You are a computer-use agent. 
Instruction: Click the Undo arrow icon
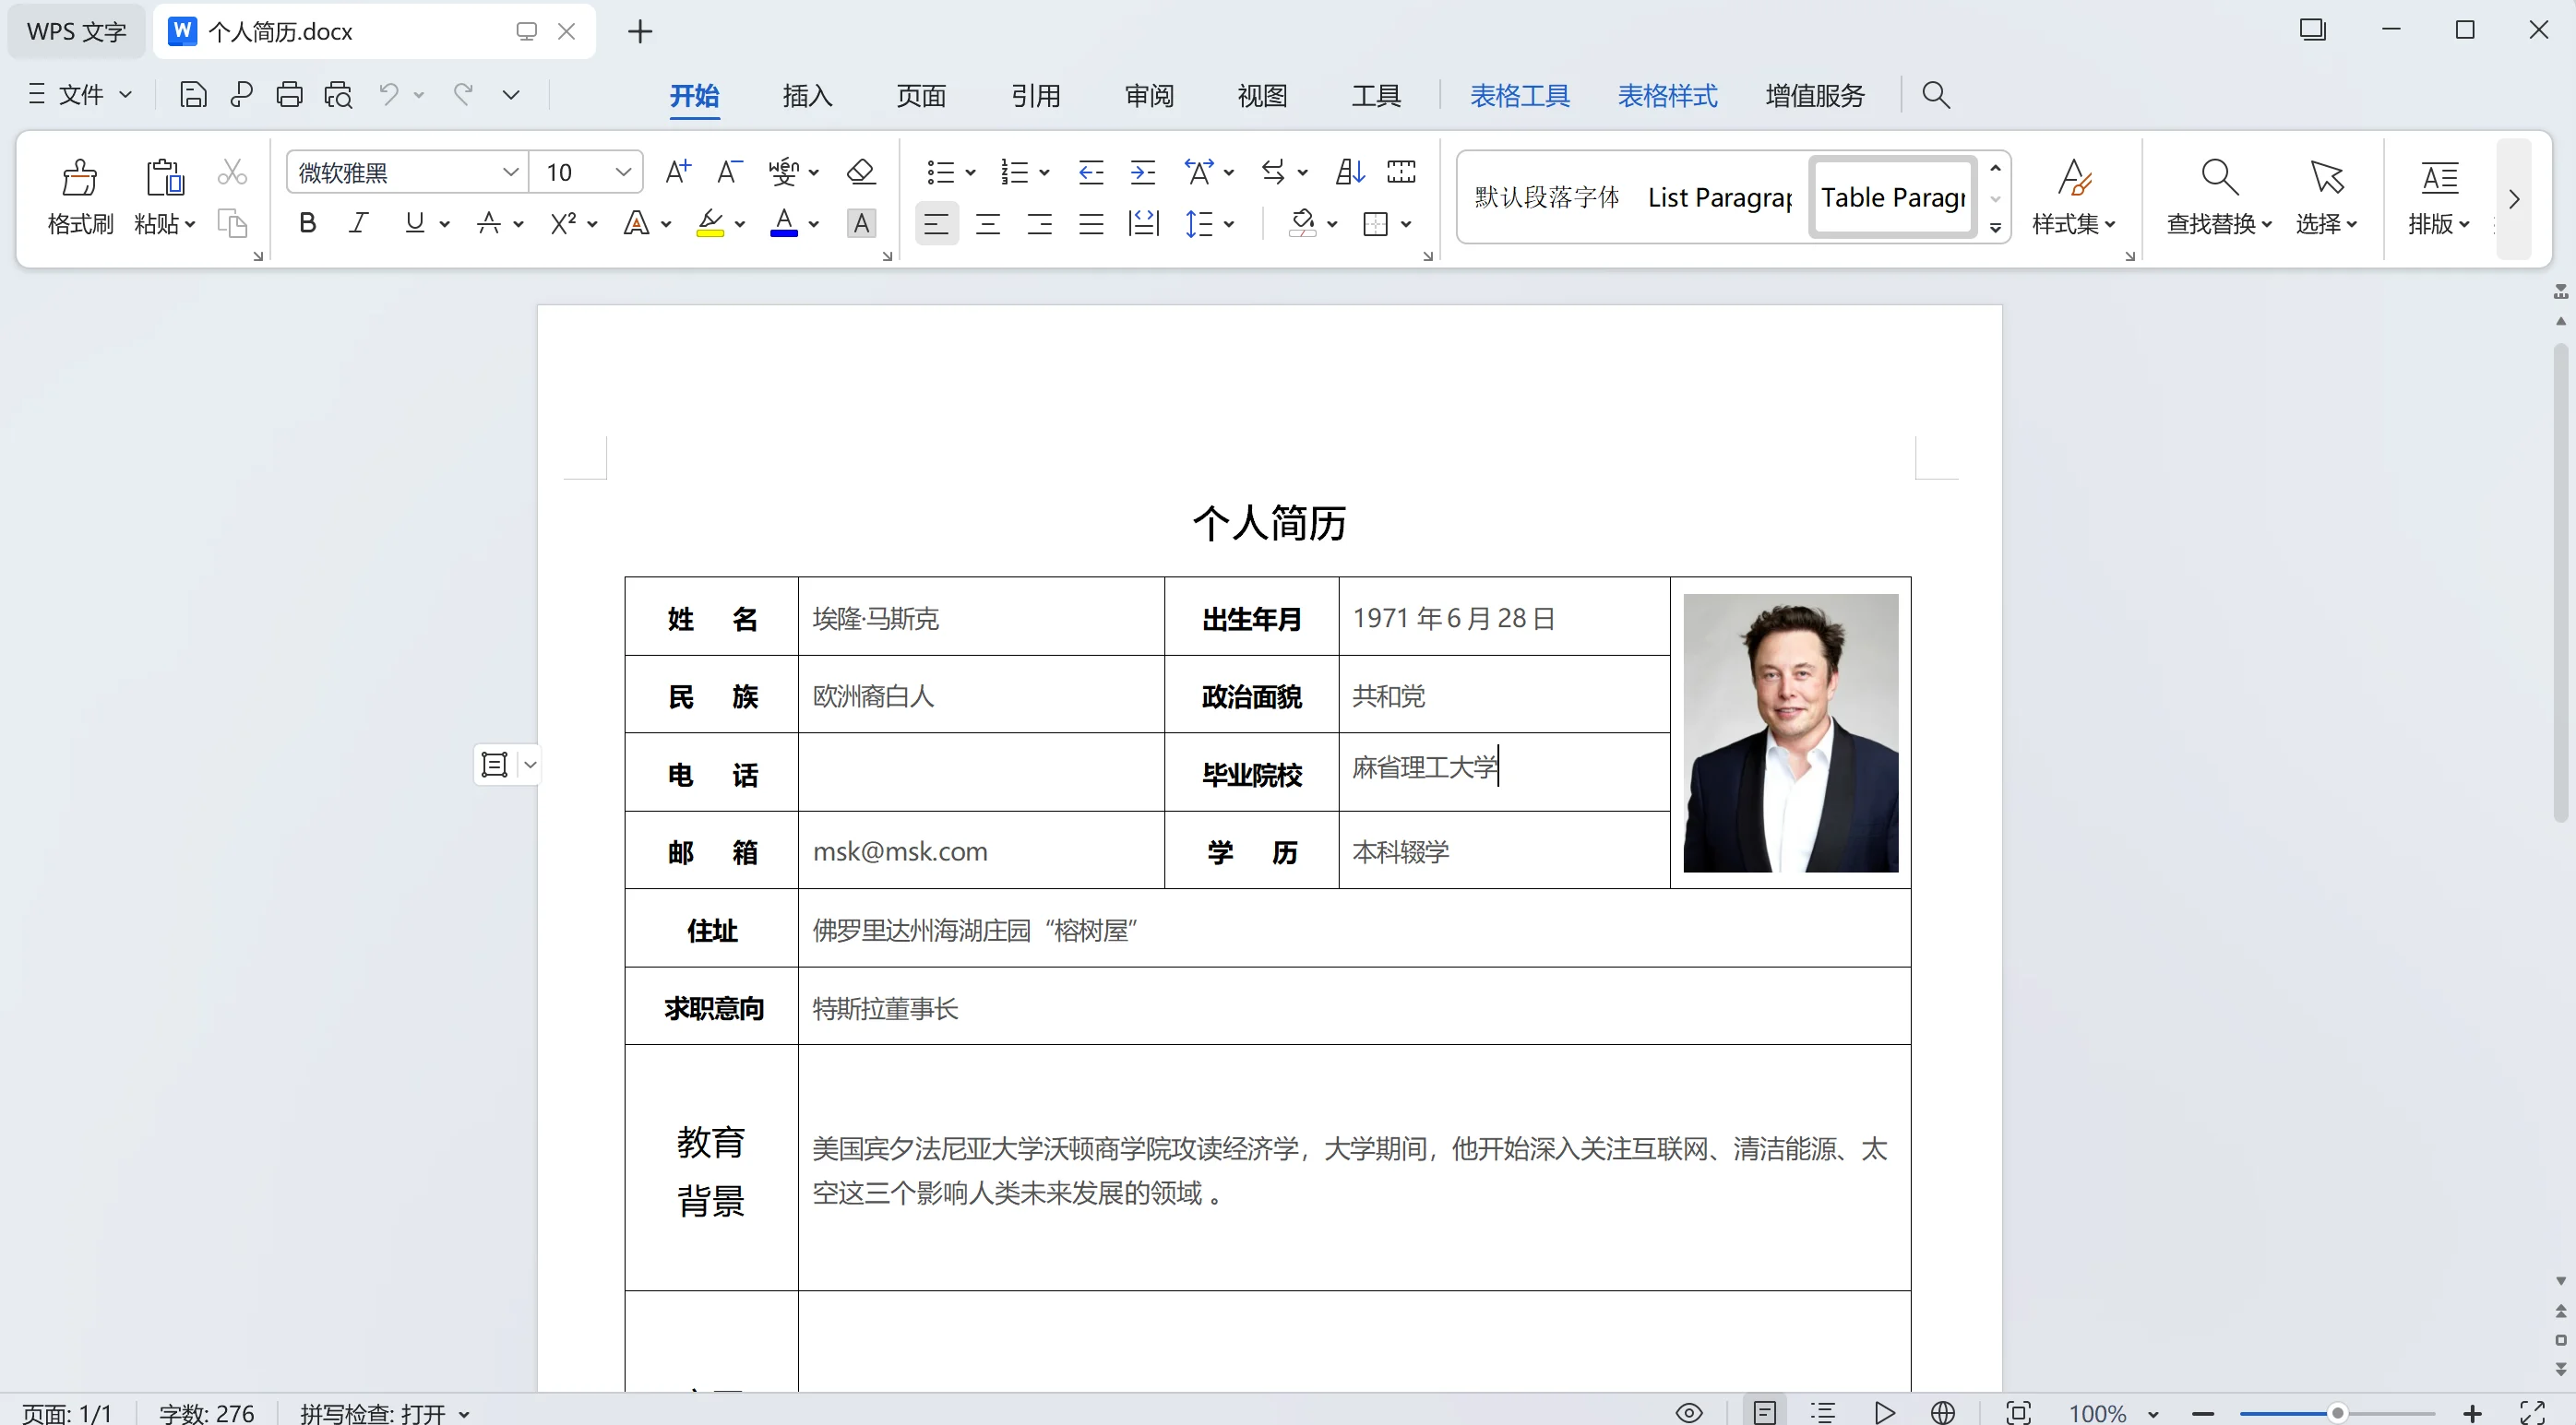click(389, 94)
